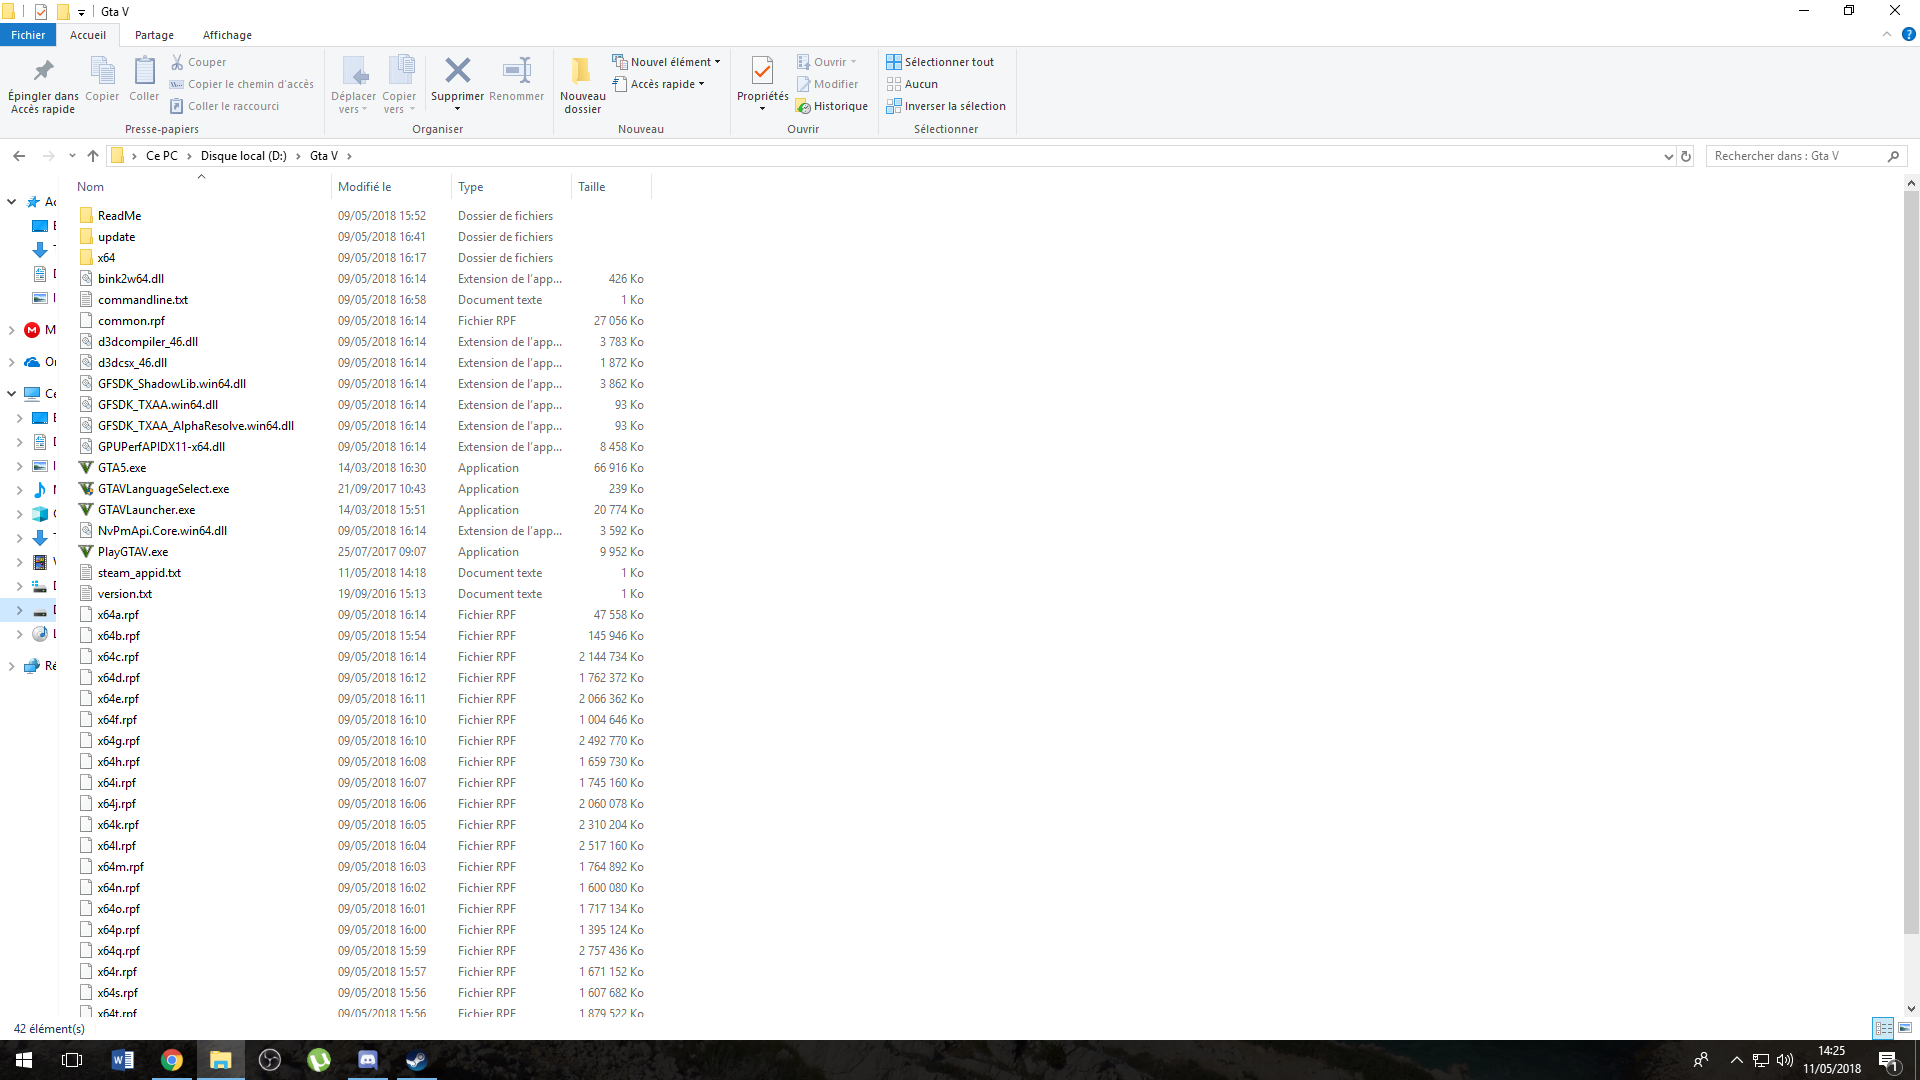Open recent locations dropdown arrow
This screenshot has width=1920, height=1080.
[x=72, y=156]
